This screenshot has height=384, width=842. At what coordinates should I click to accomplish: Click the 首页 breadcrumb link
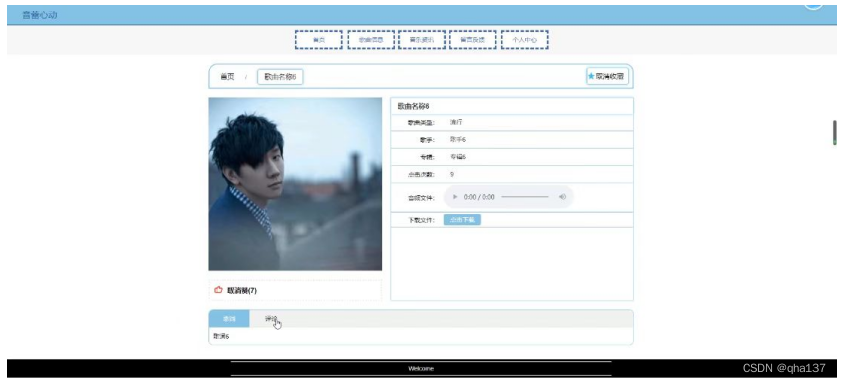coord(227,77)
